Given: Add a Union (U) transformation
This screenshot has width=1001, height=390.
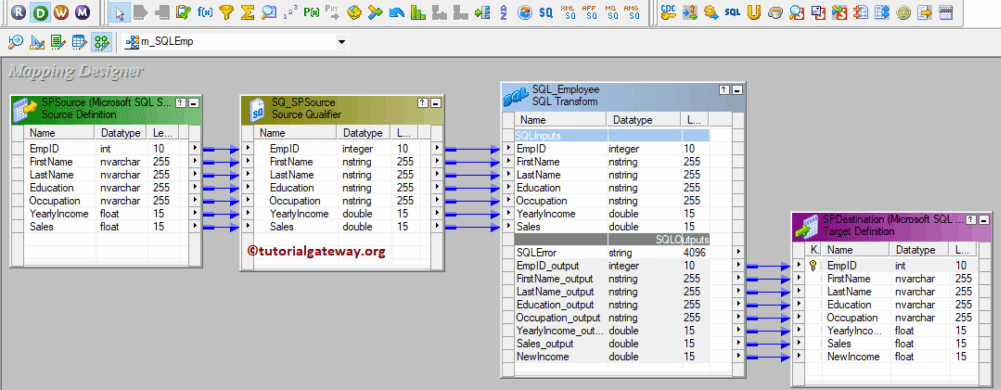Looking at the screenshot, I should [x=754, y=11].
